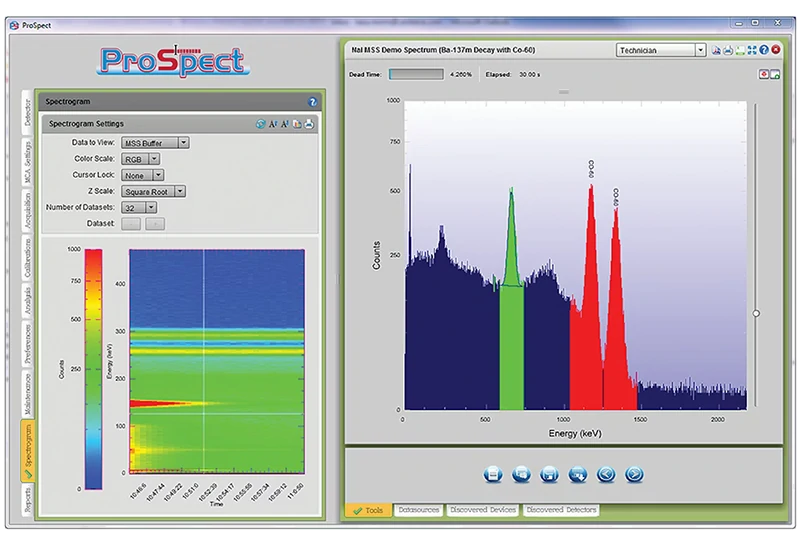Select the Tools bottom tab
Image resolution: width=800 pixels, height=545 pixels.
coord(368,510)
